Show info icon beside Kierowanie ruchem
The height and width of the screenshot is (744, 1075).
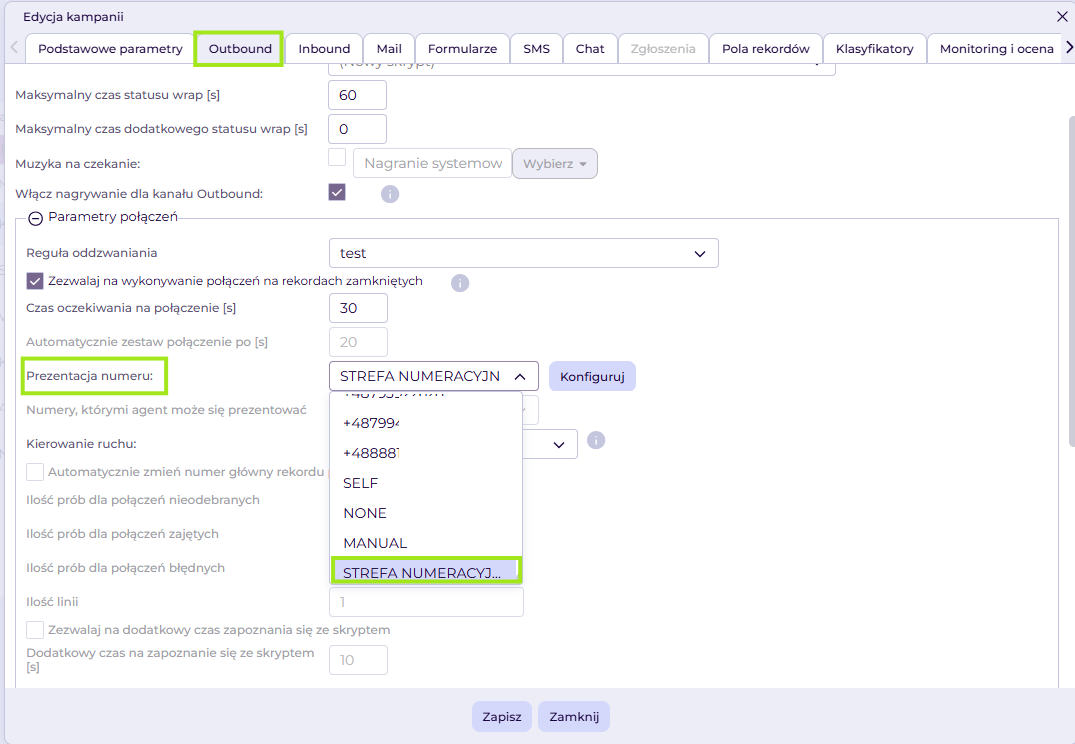pos(596,440)
